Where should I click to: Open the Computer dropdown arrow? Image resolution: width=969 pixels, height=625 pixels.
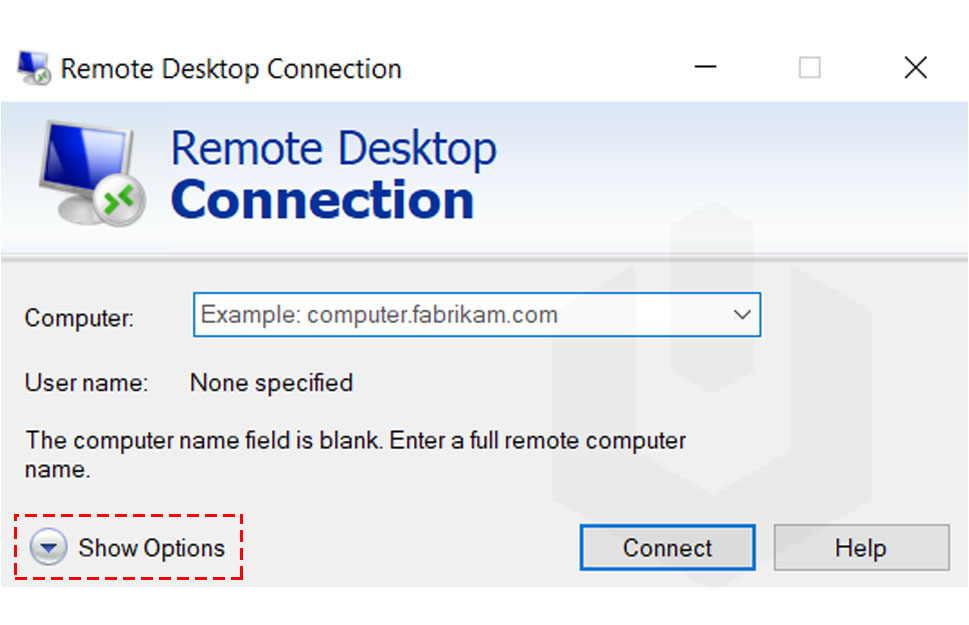(x=742, y=315)
